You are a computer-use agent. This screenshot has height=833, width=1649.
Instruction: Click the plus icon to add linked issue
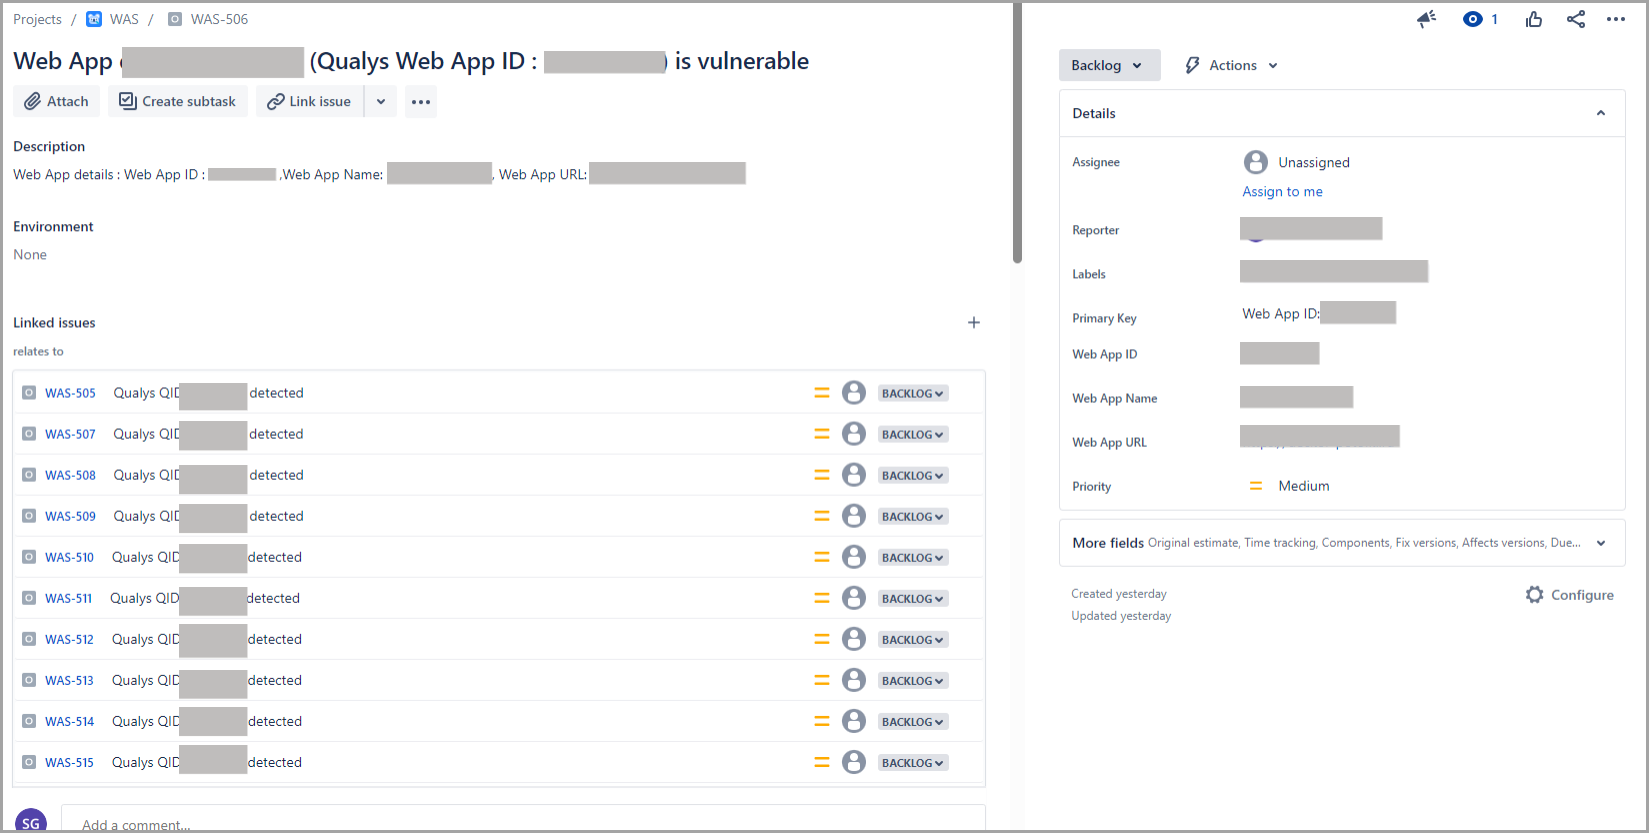pos(974,322)
